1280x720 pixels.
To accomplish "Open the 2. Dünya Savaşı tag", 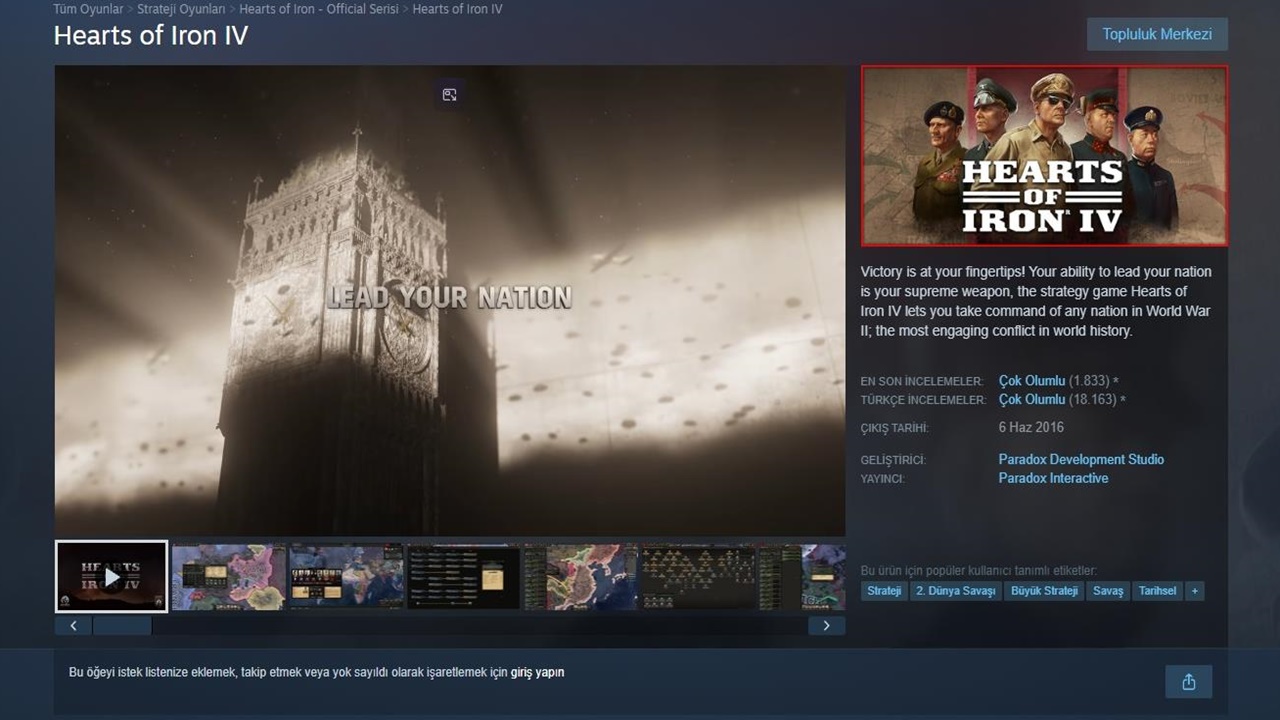I will [955, 591].
